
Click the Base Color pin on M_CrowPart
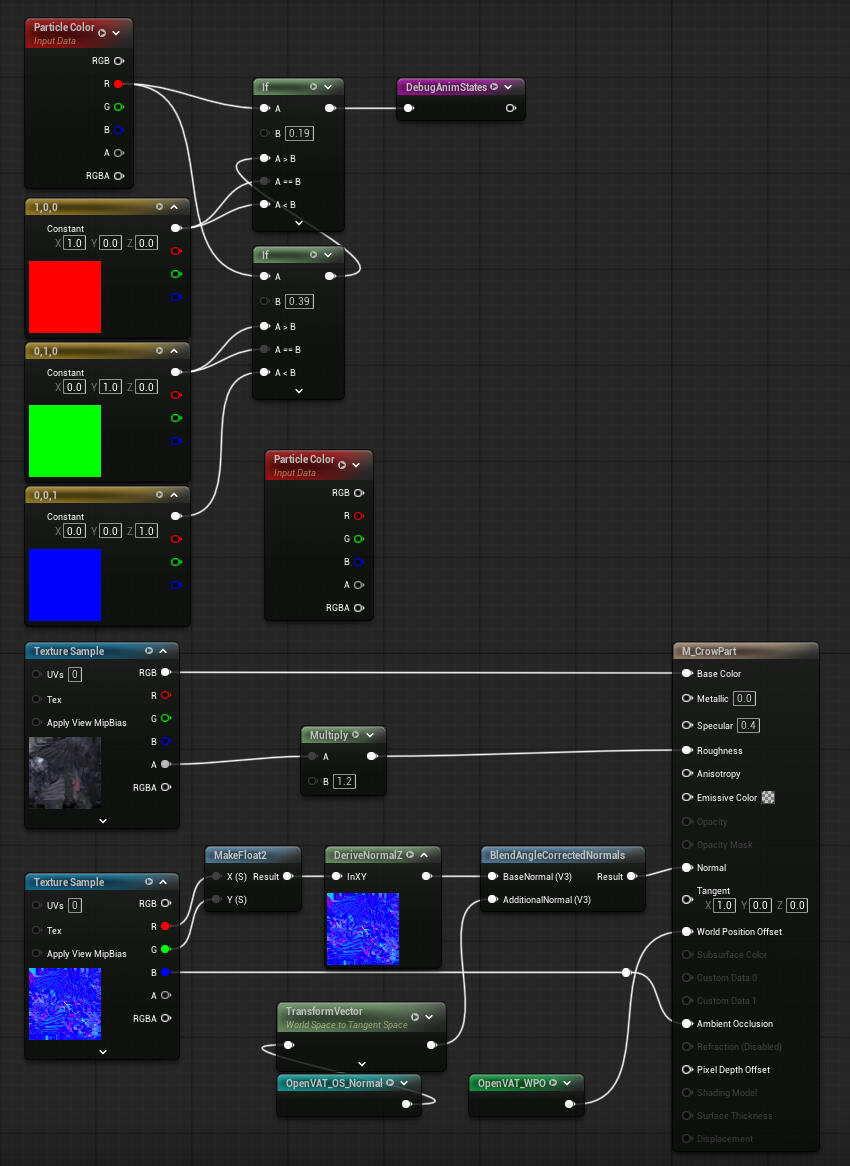point(687,673)
